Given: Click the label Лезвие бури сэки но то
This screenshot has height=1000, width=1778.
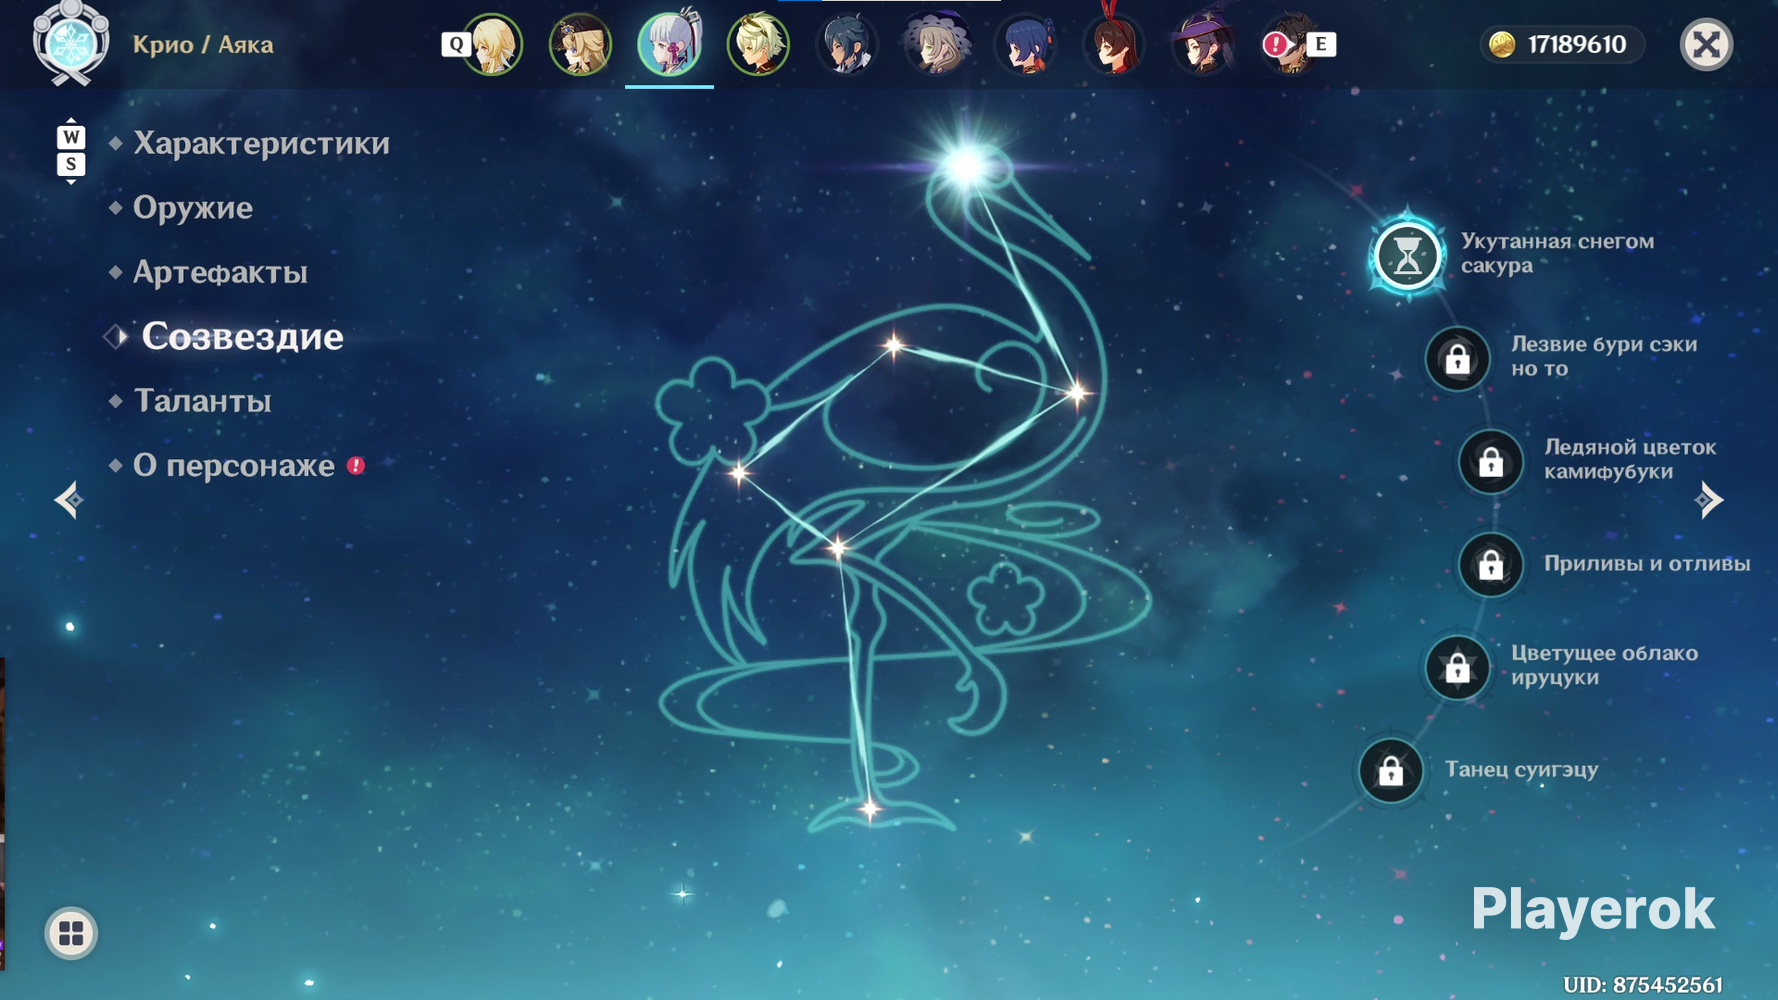Looking at the screenshot, I should coord(1604,356).
